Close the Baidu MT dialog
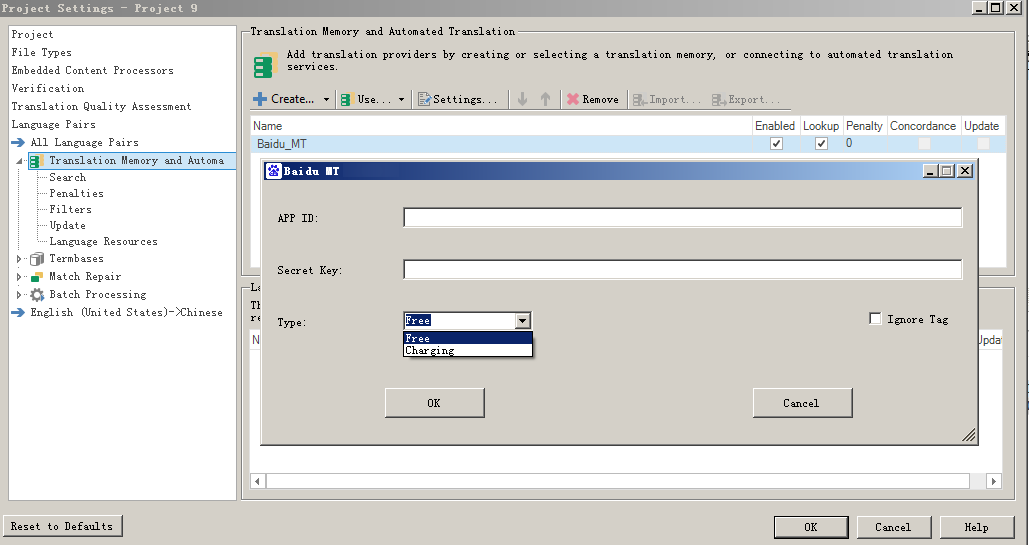The height and width of the screenshot is (545, 1029). click(964, 171)
